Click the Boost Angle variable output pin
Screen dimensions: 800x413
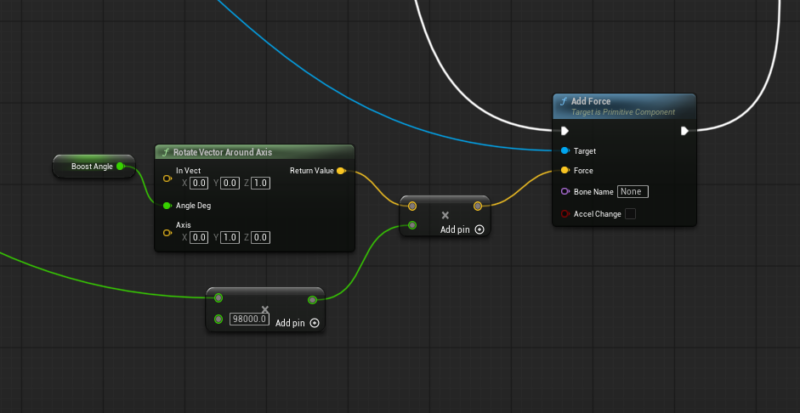pos(121,166)
